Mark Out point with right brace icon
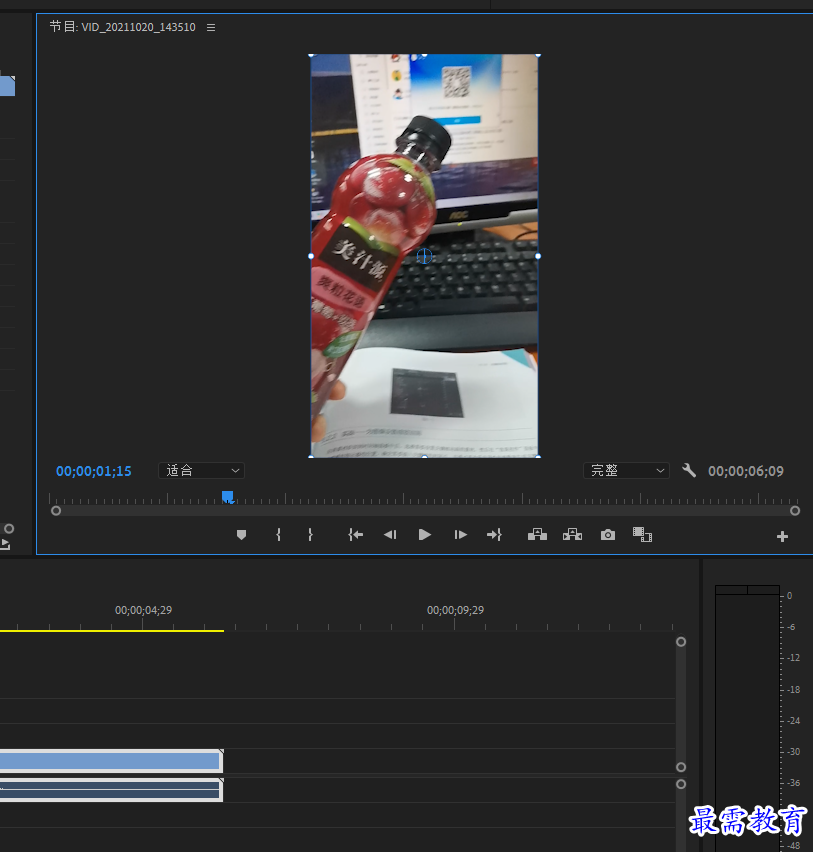The image size is (813, 852). [310, 535]
